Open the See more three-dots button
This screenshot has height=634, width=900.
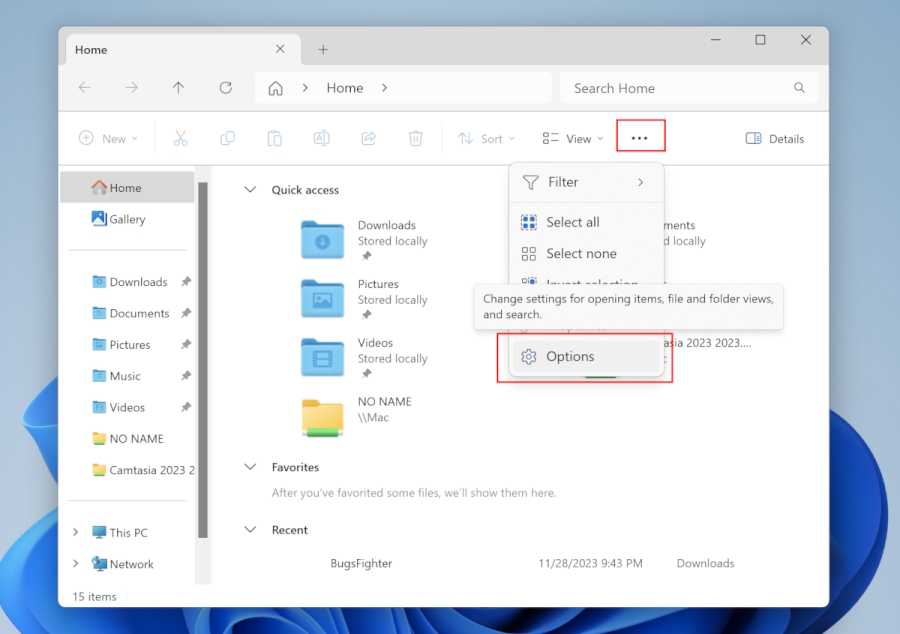[640, 138]
